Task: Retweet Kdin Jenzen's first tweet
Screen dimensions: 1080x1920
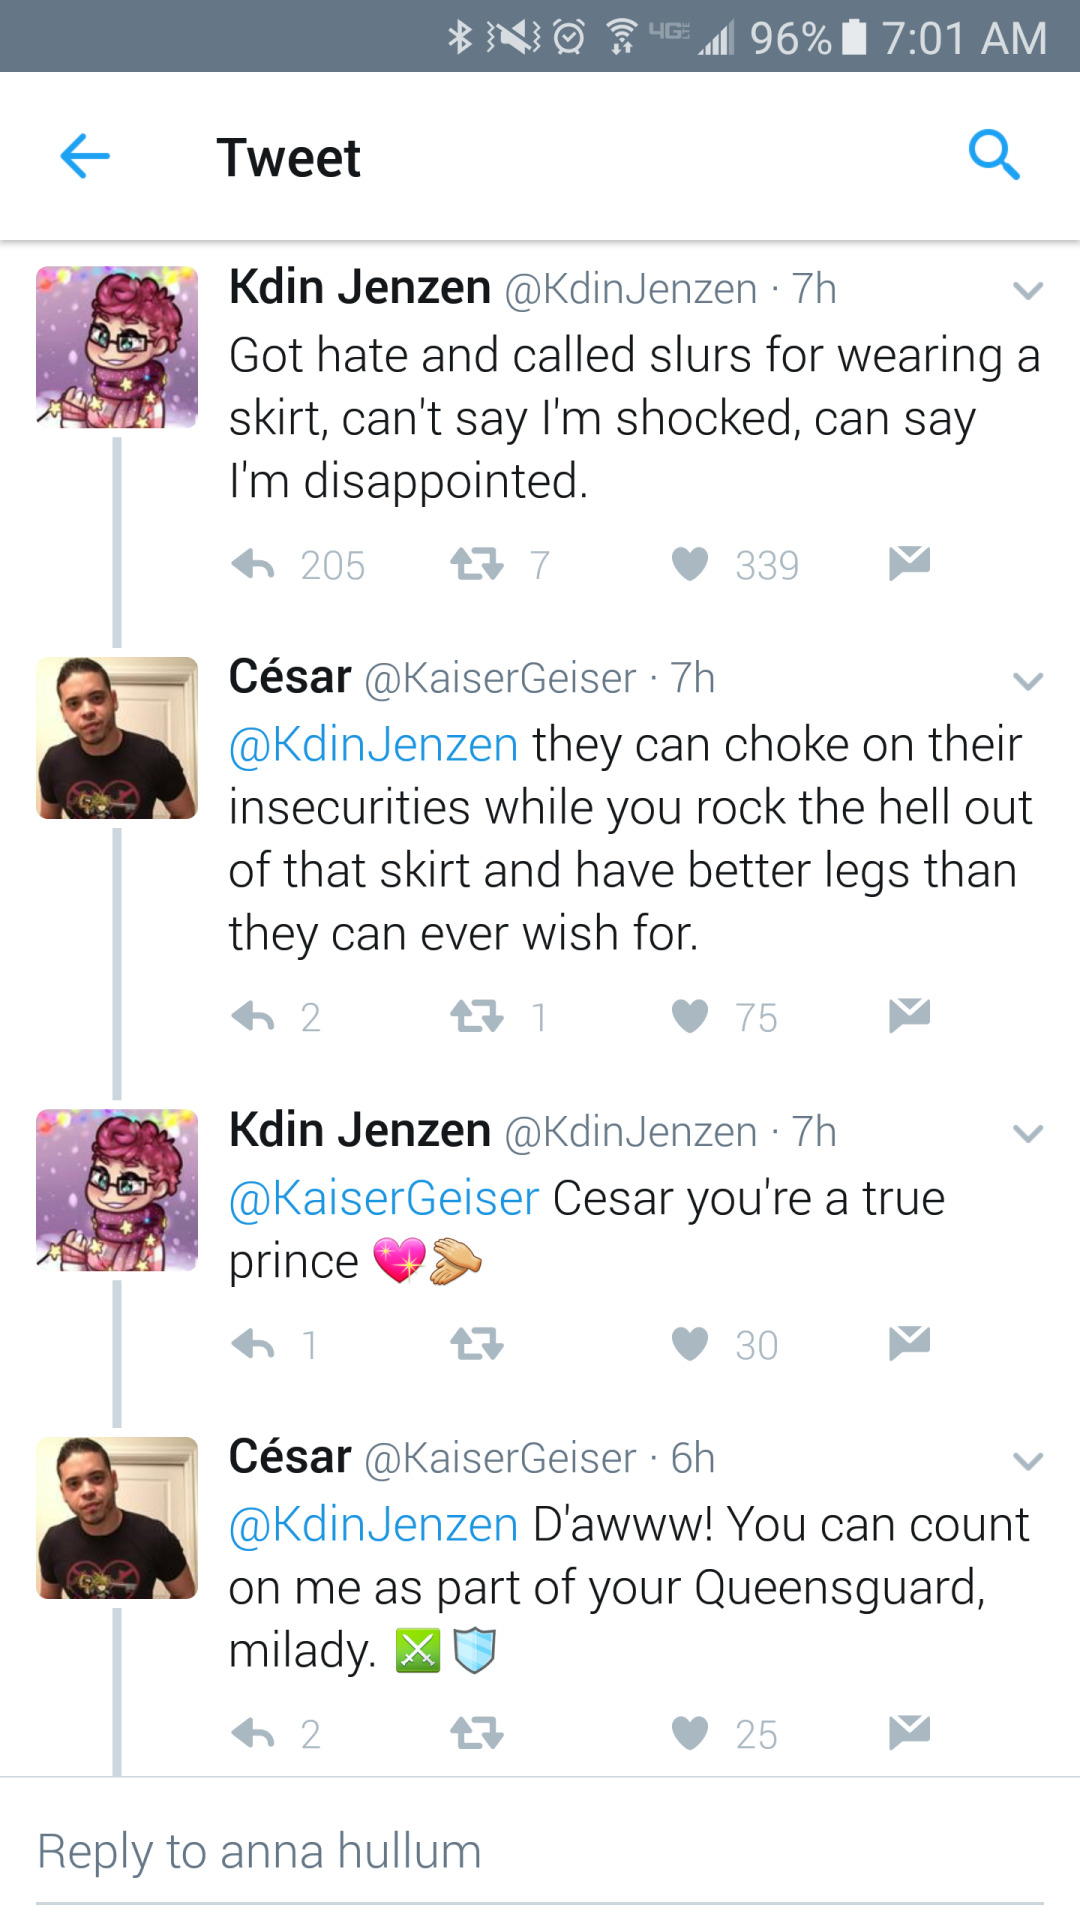Action: 477,565
